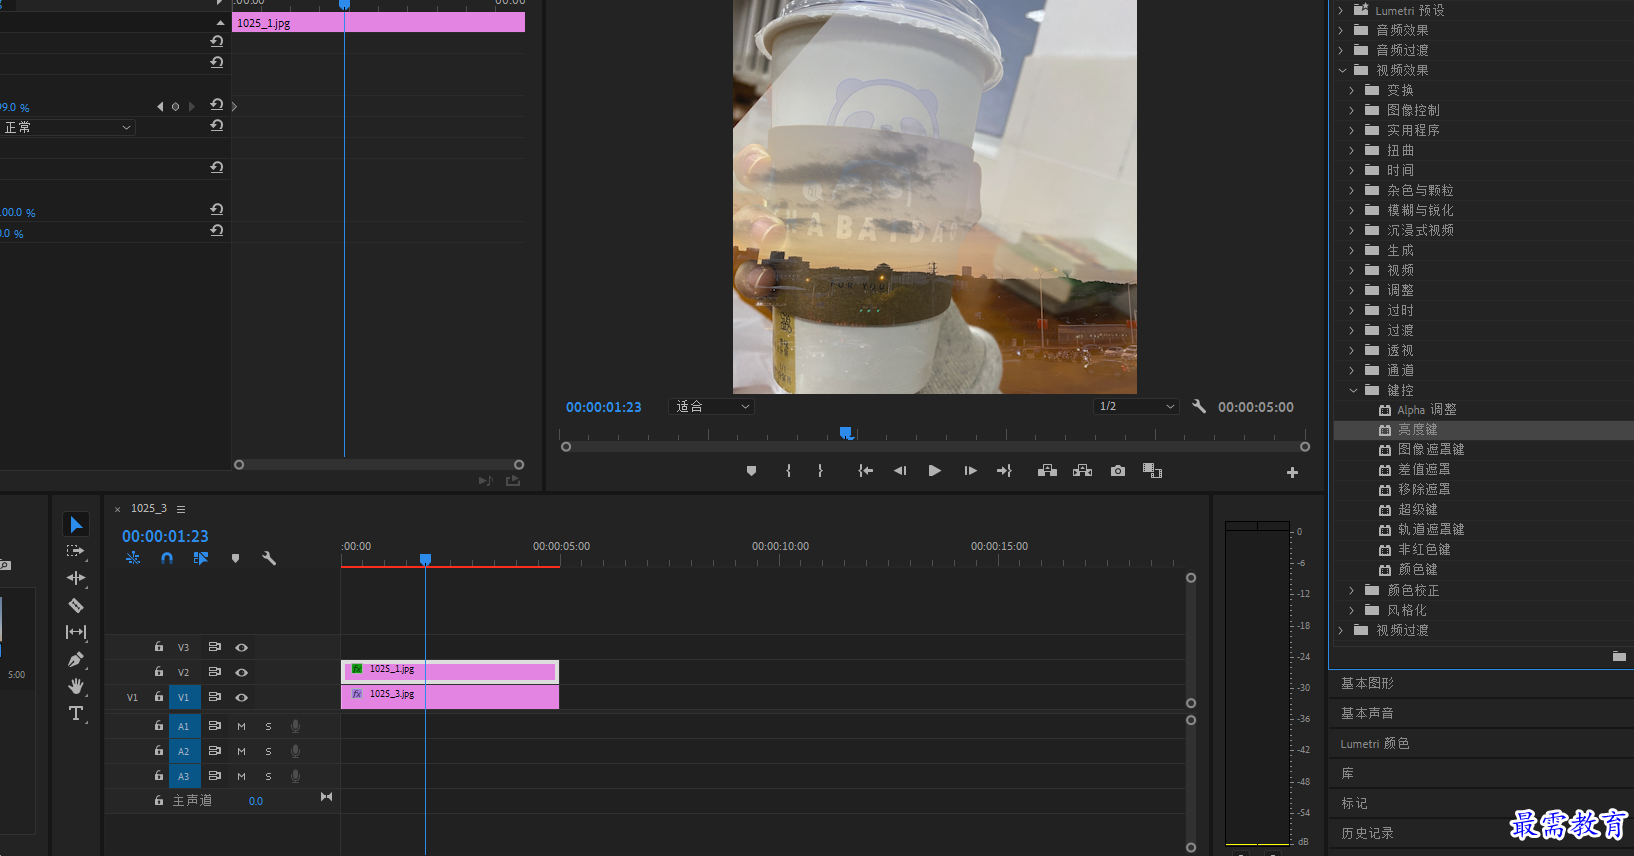This screenshot has width=1634, height=856.
Task: Collapse the 键控 folder
Action: tap(1353, 390)
